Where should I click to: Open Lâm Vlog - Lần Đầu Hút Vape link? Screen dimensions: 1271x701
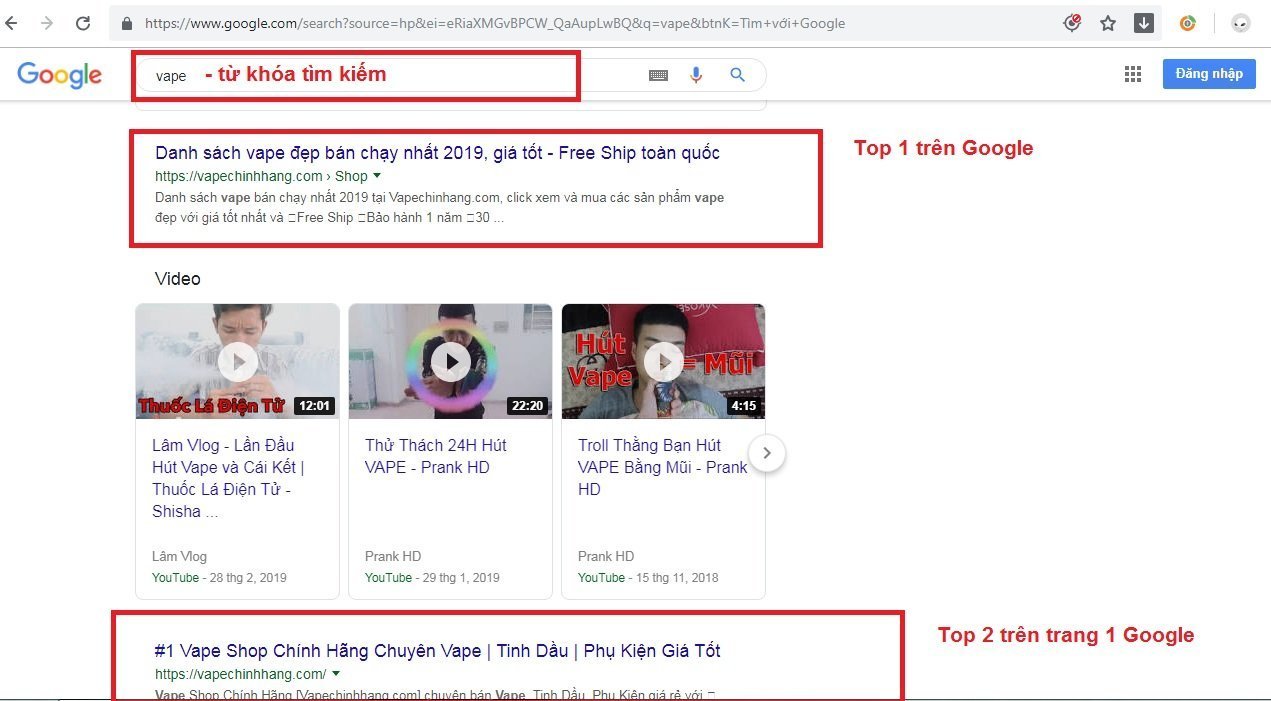[x=228, y=478]
